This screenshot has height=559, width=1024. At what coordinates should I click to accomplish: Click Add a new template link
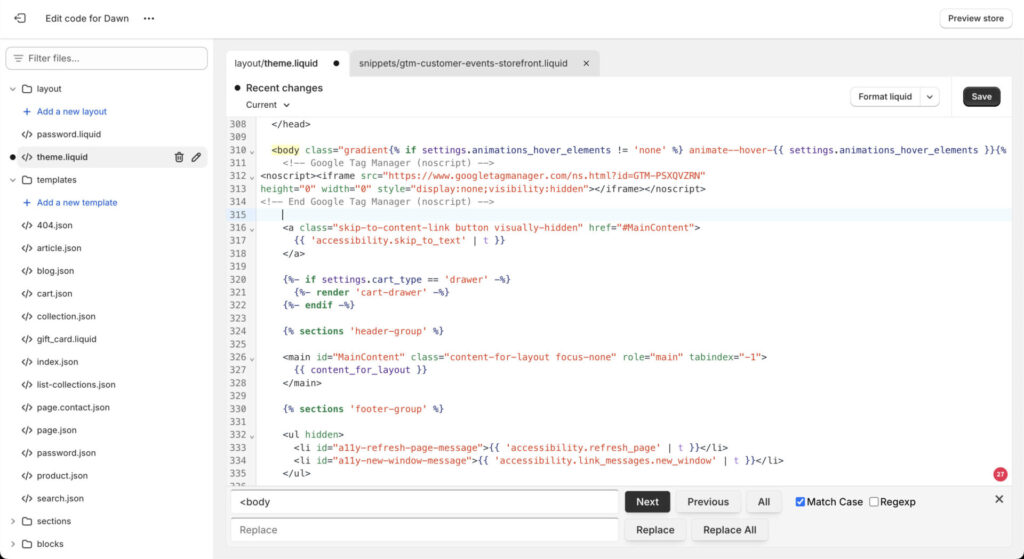click(x=76, y=202)
